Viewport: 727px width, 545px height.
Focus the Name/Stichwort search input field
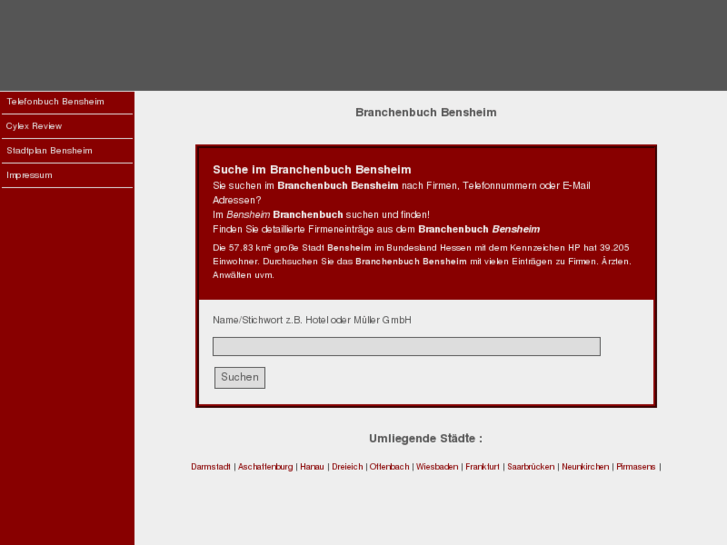point(407,346)
